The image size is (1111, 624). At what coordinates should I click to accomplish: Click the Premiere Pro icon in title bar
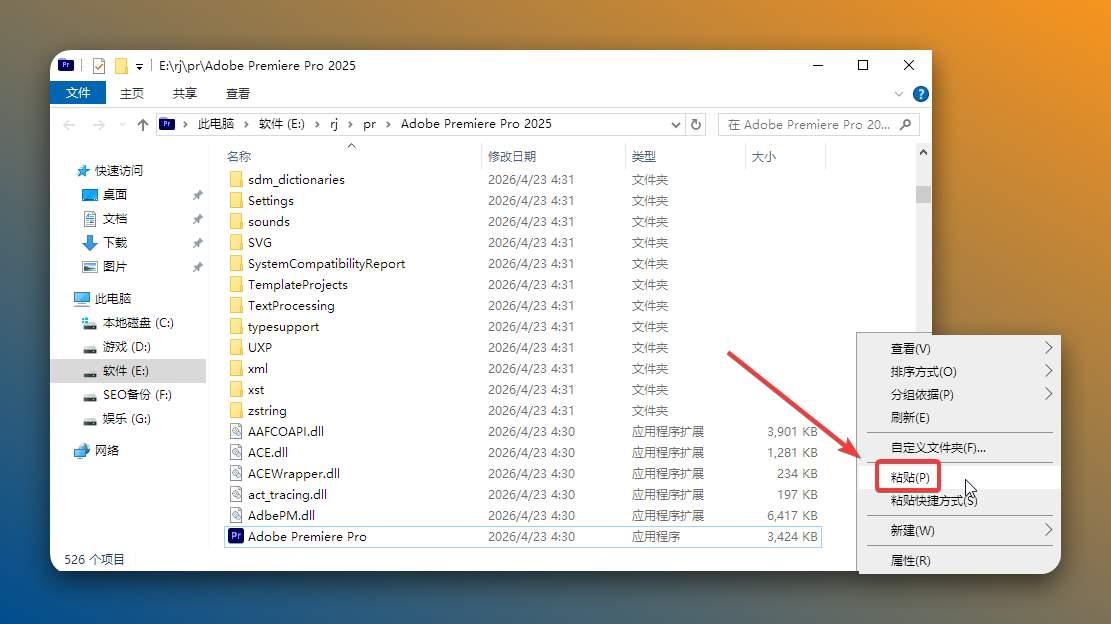pyautogui.click(x=66, y=65)
